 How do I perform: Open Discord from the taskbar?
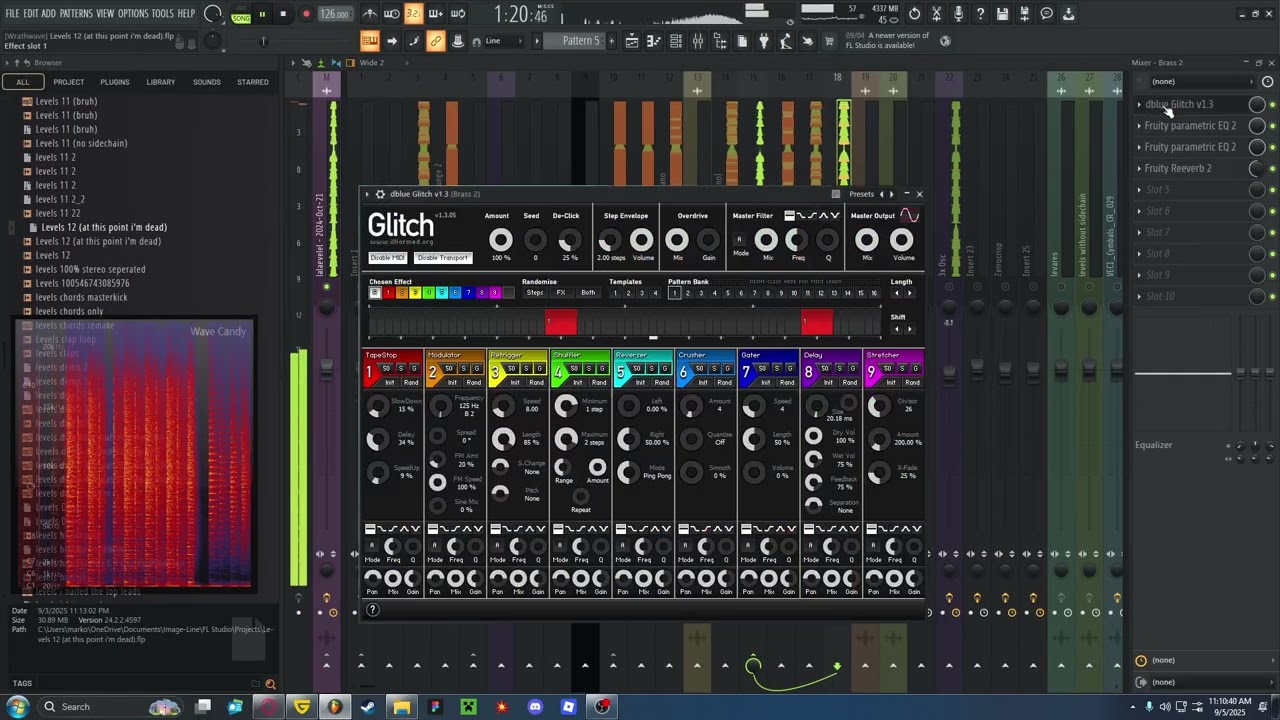(535, 707)
